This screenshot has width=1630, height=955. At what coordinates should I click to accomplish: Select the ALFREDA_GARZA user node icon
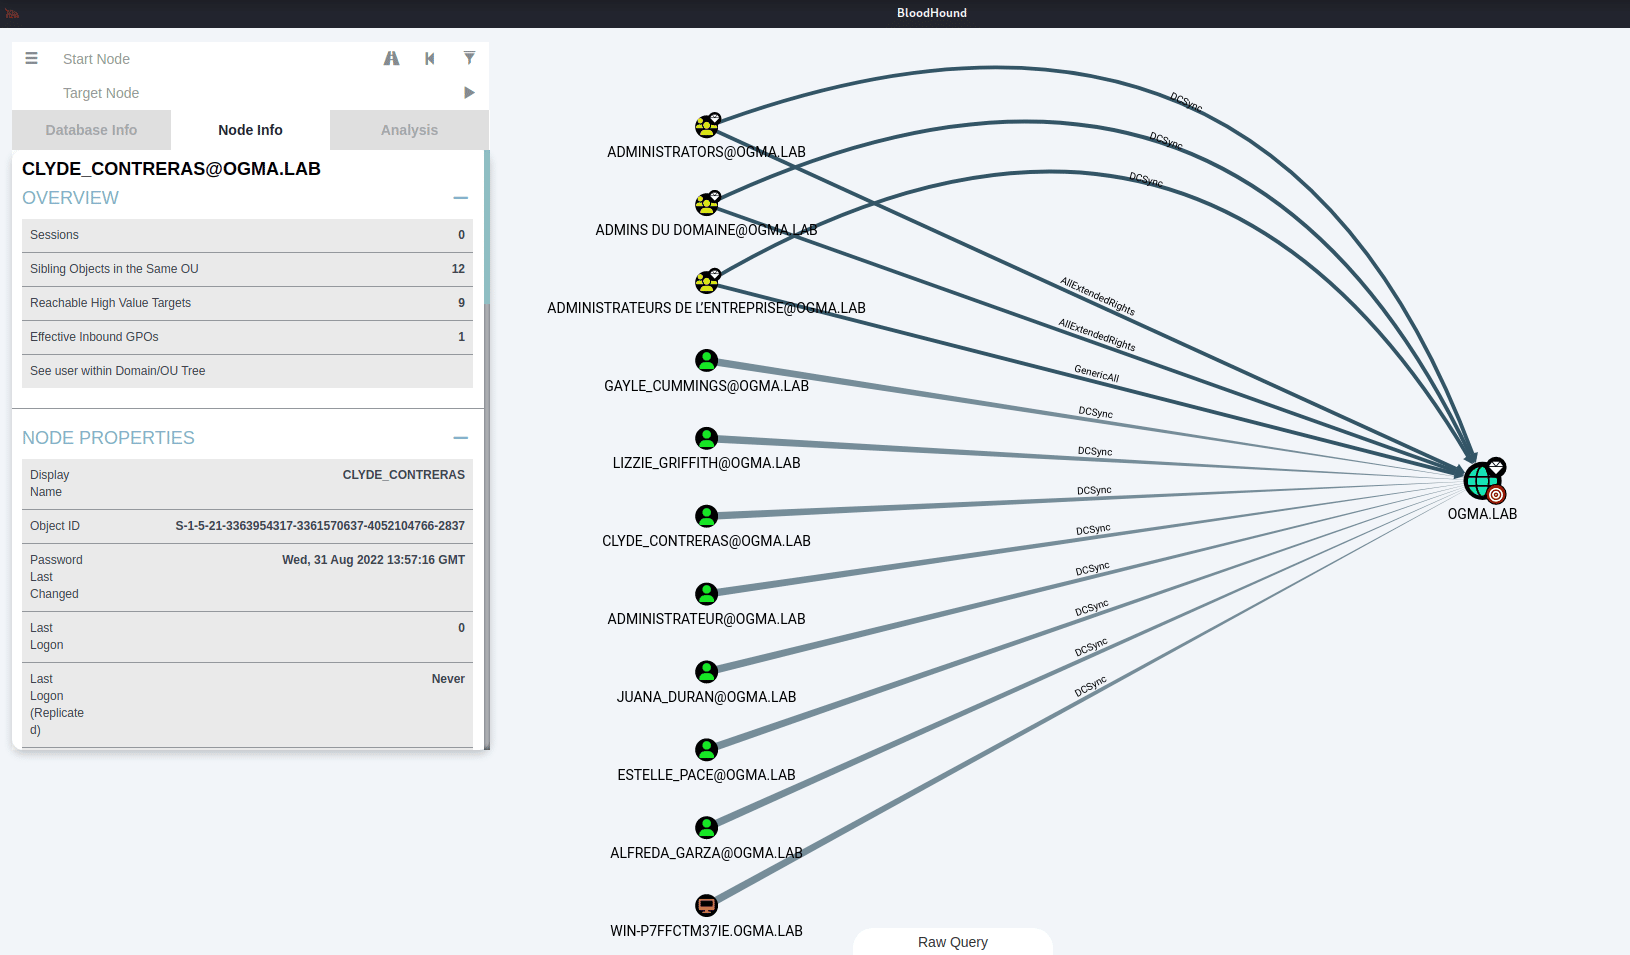point(707,828)
